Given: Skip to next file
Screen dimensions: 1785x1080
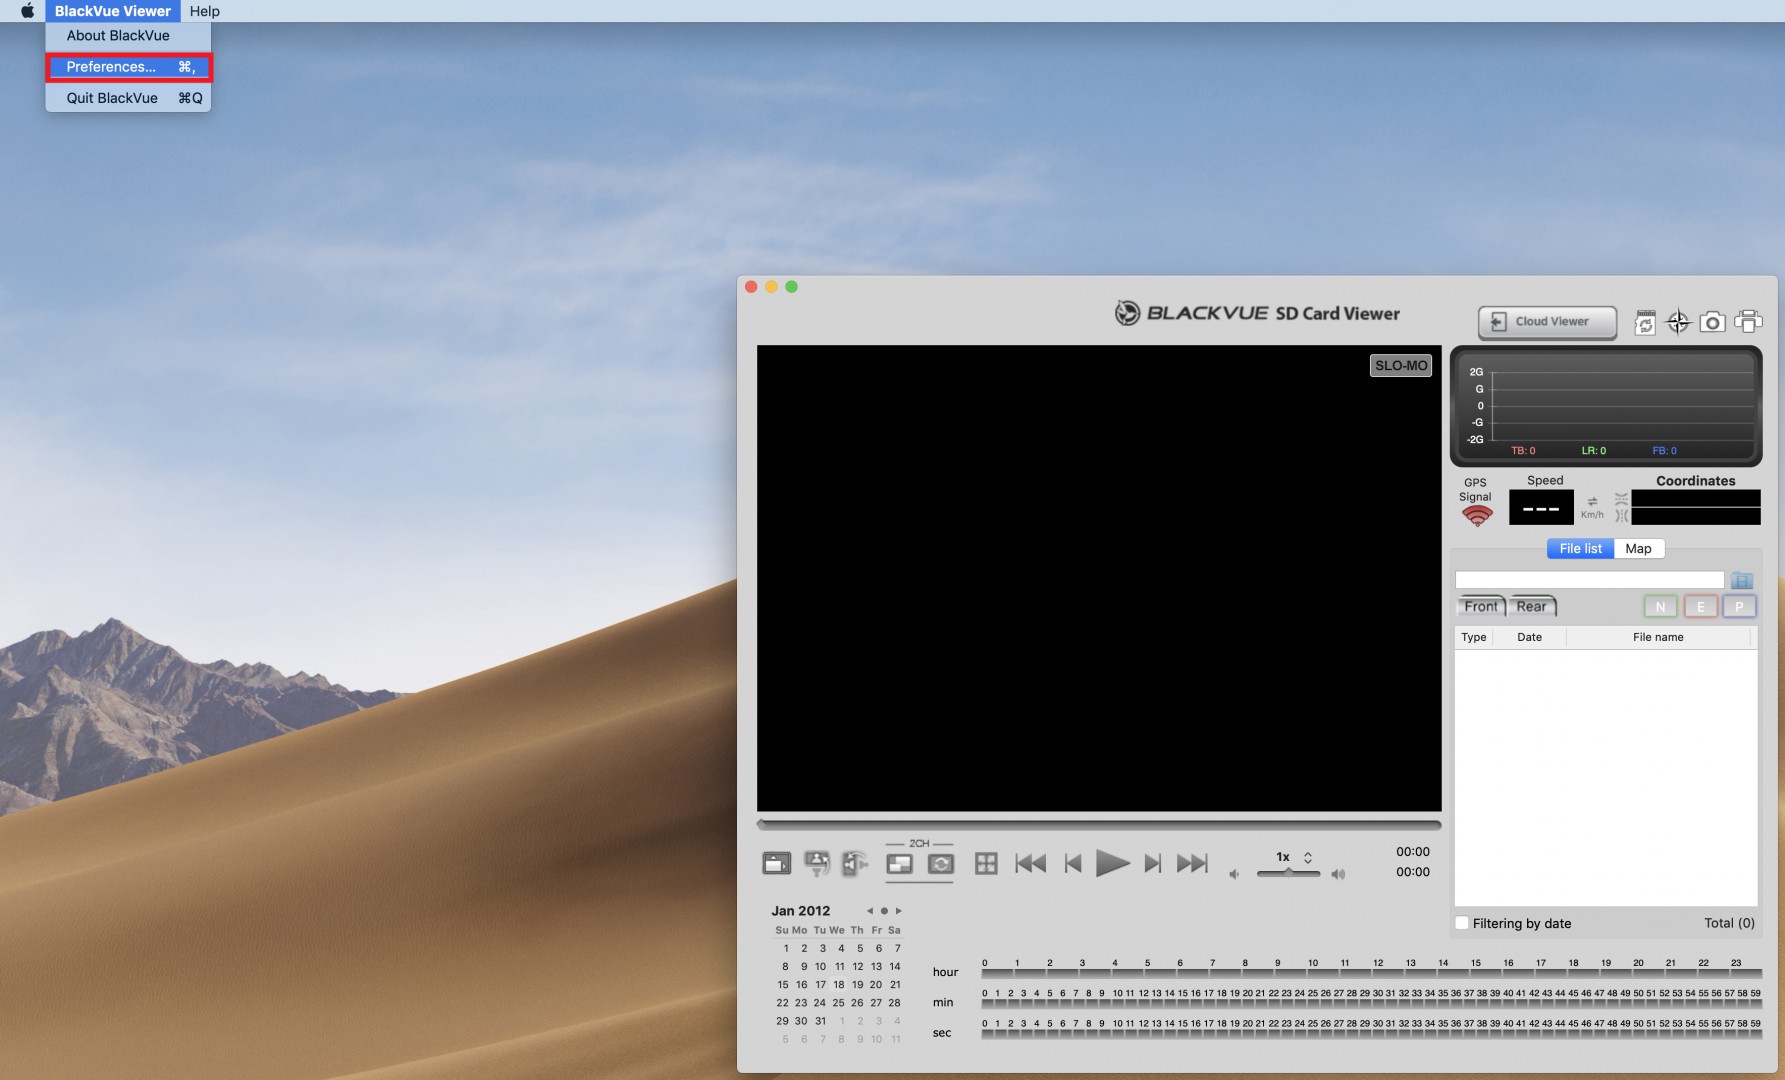Looking at the screenshot, I should tap(1192, 863).
